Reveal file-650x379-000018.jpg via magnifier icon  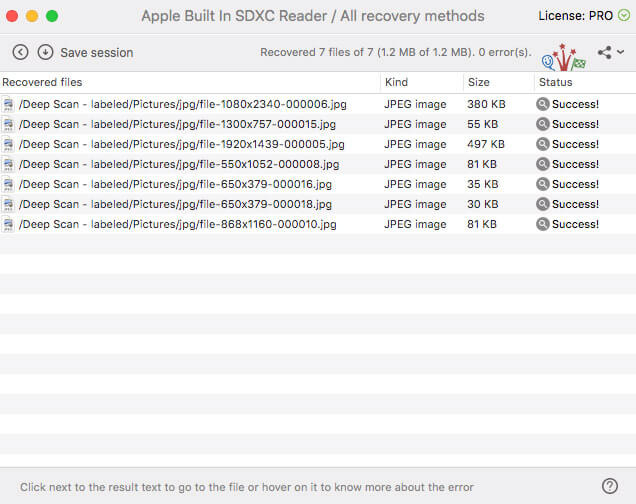(x=542, y=204)
